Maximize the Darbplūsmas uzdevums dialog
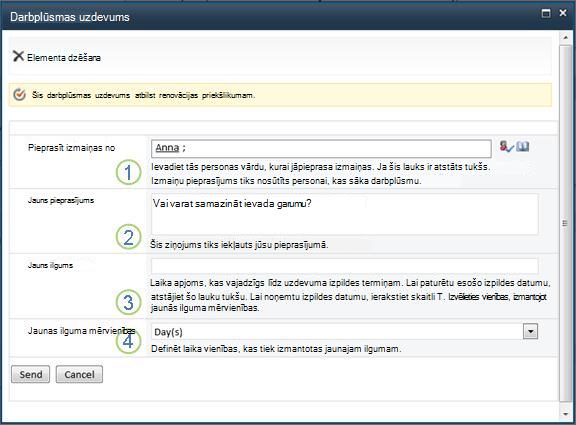 pyautogui.click(x=546, y=14)
